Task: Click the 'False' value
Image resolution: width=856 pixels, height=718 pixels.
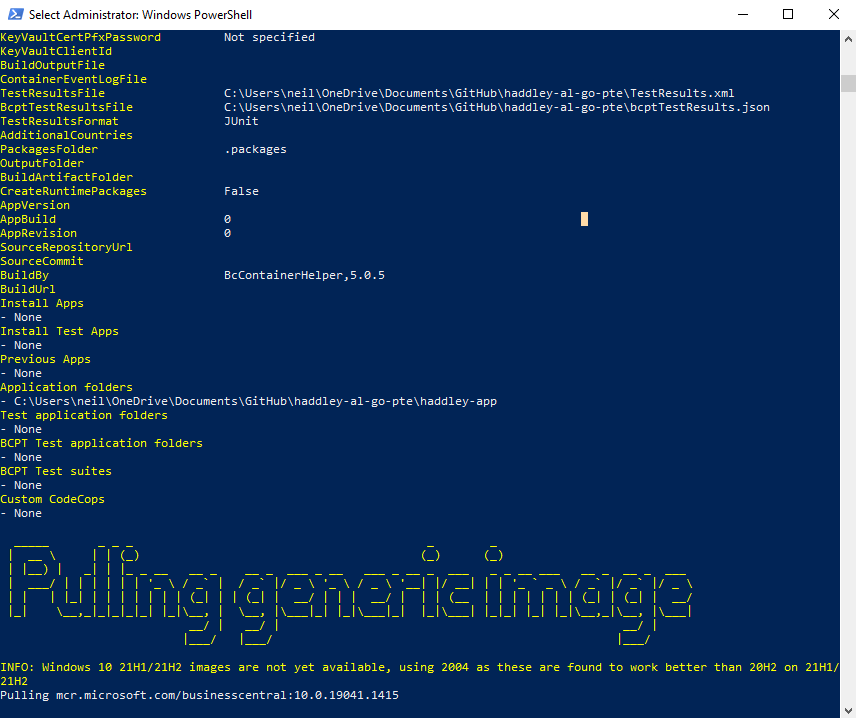Action: (241, 191)
